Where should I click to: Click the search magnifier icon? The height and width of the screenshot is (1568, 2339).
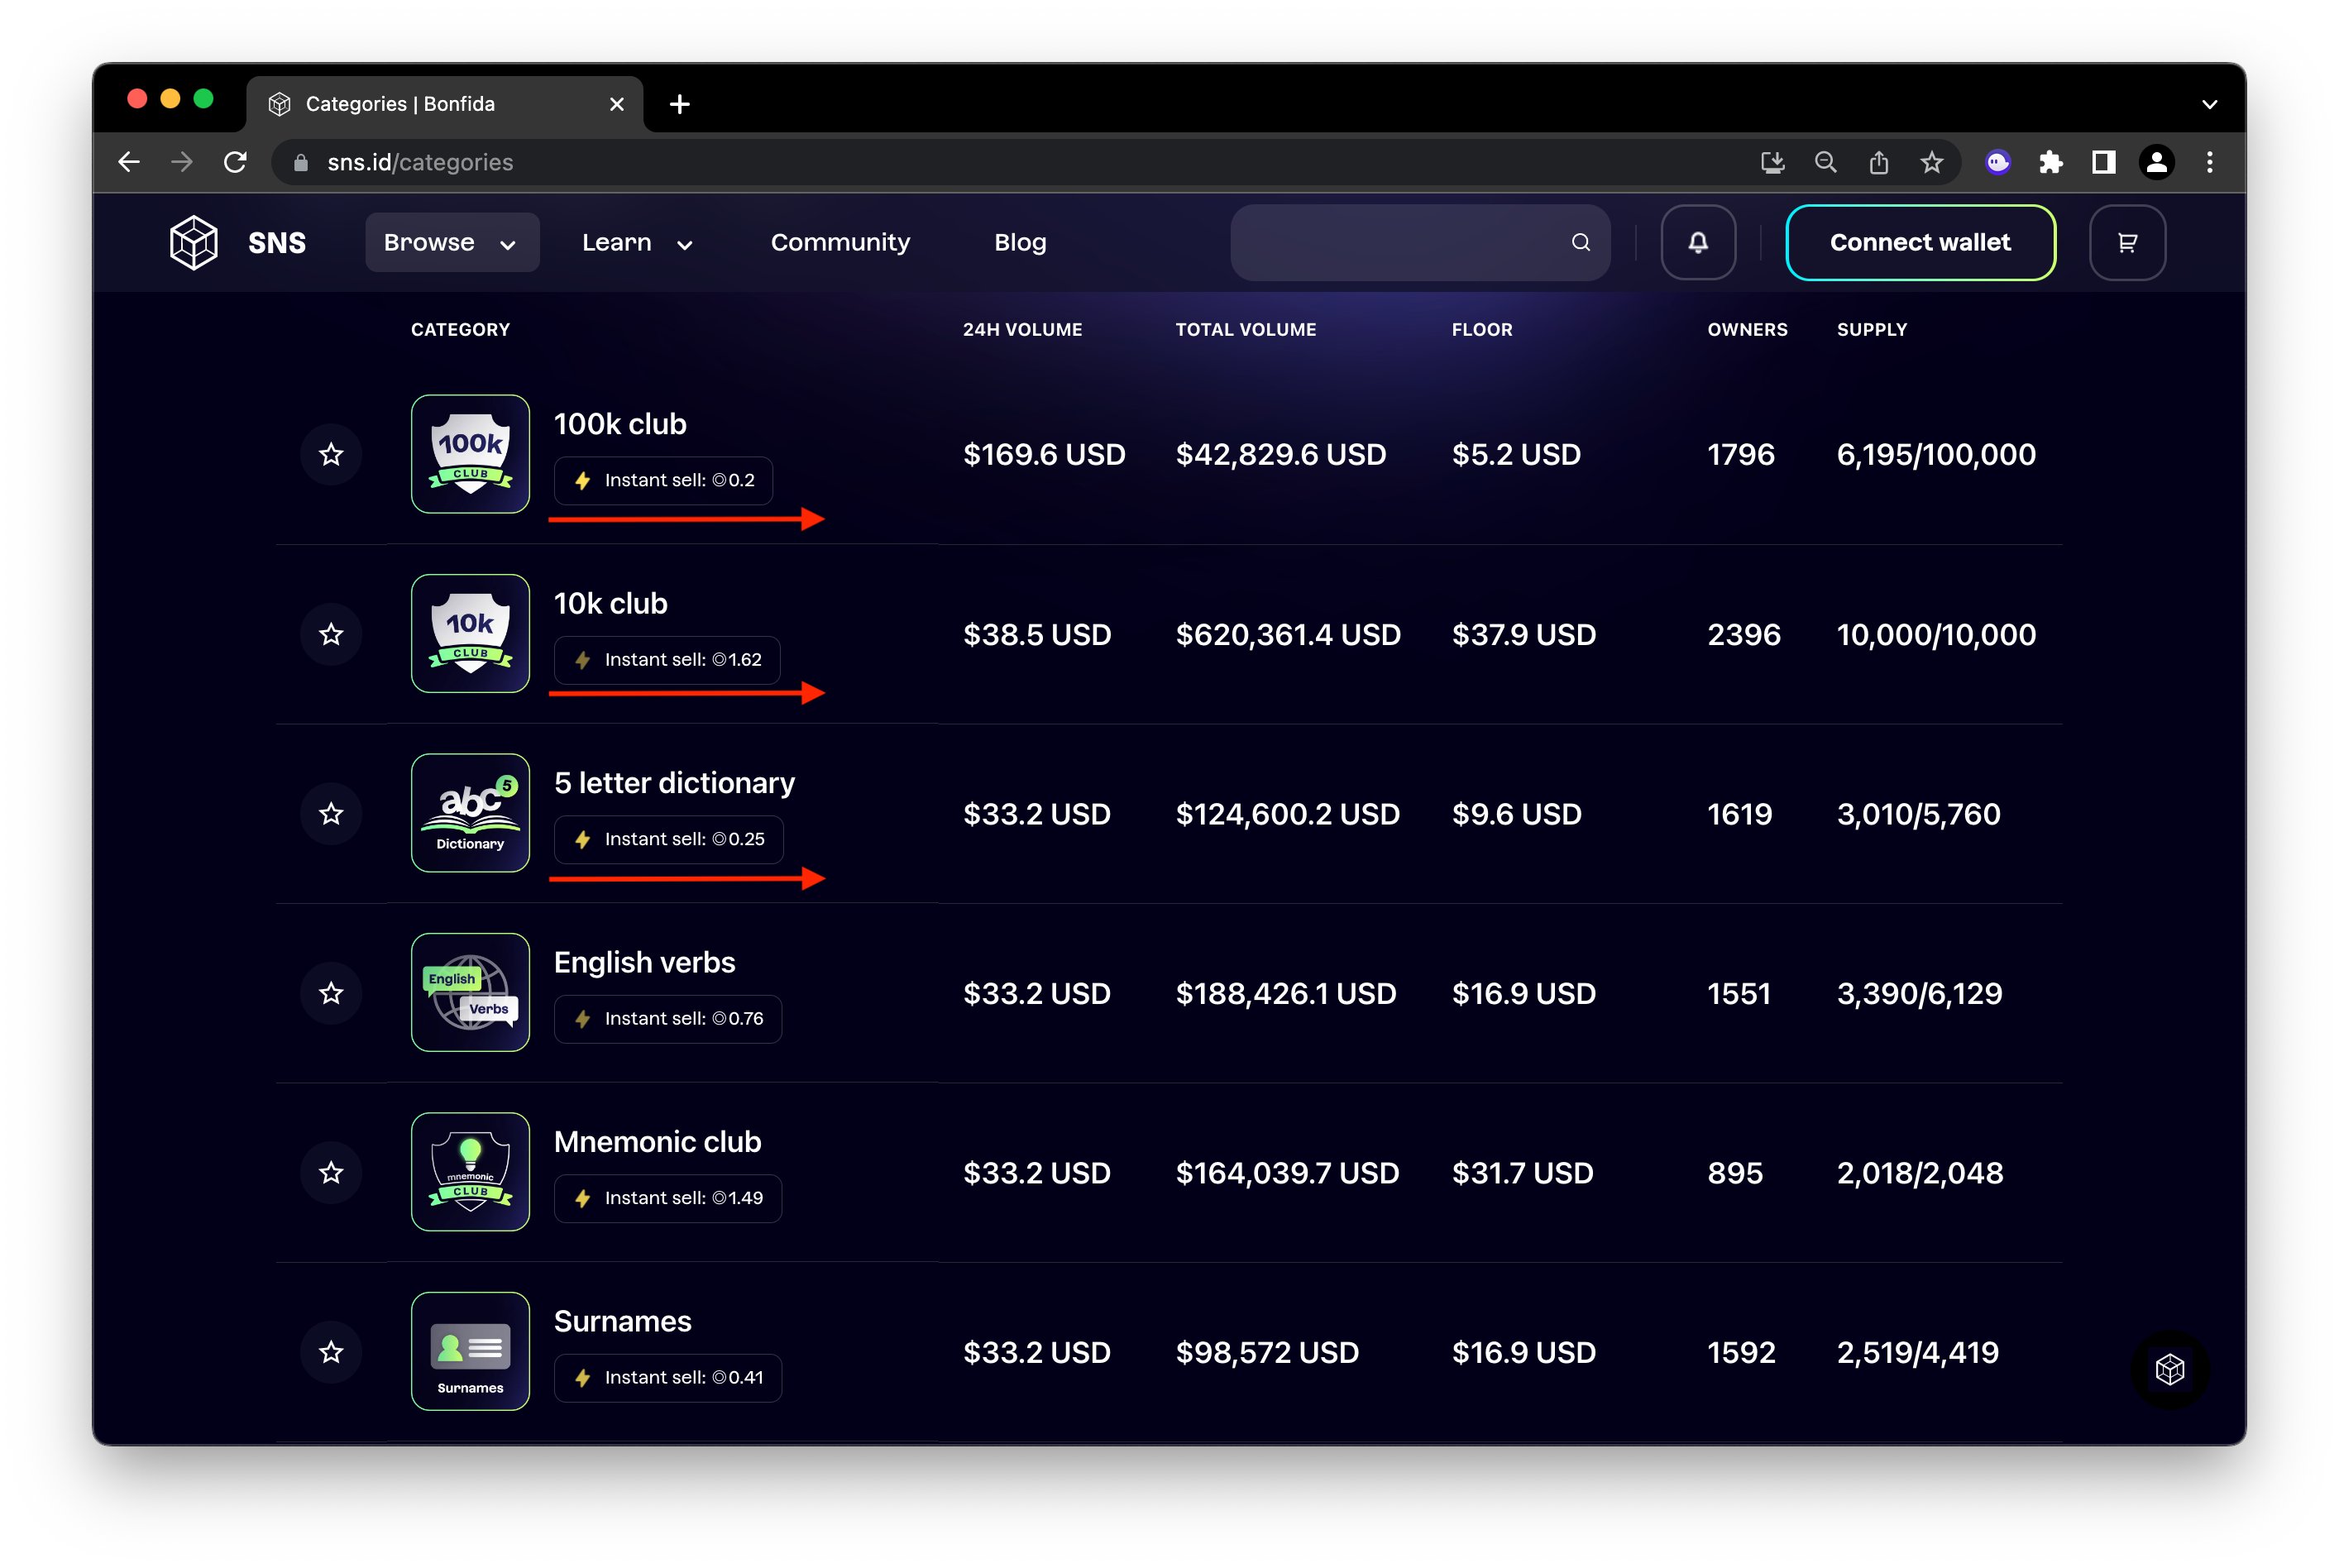pyautogui.click(x=1580, y=242)
